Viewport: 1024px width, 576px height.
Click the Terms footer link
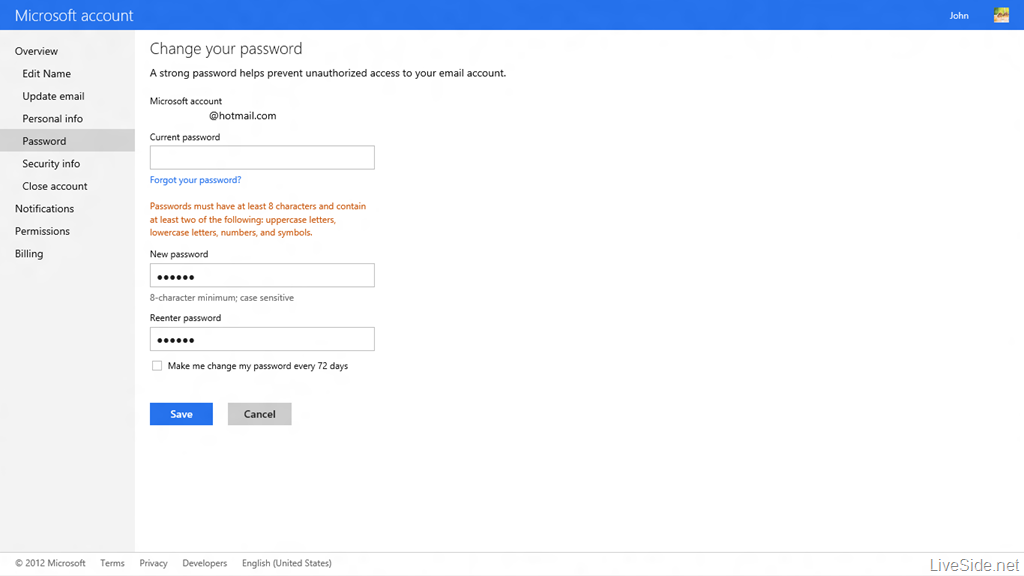[112, 563]
